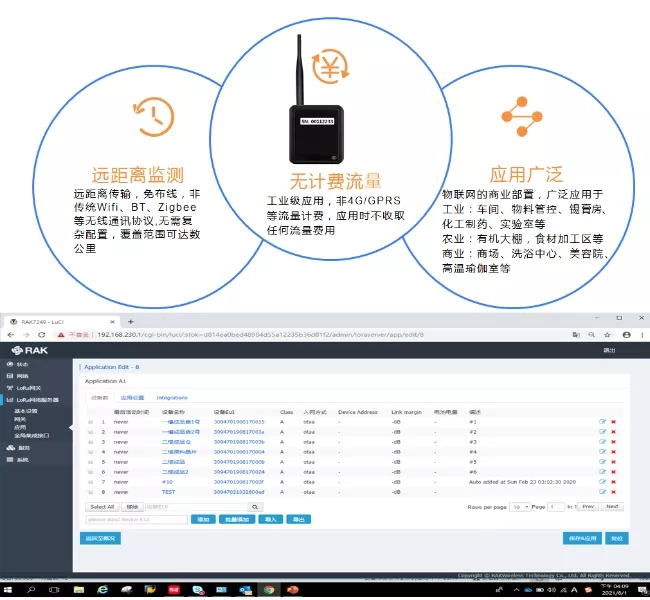650x600 pixels.
Task: Open the TEST device name link
Action: pyautogui.click(x=168, y=492)
